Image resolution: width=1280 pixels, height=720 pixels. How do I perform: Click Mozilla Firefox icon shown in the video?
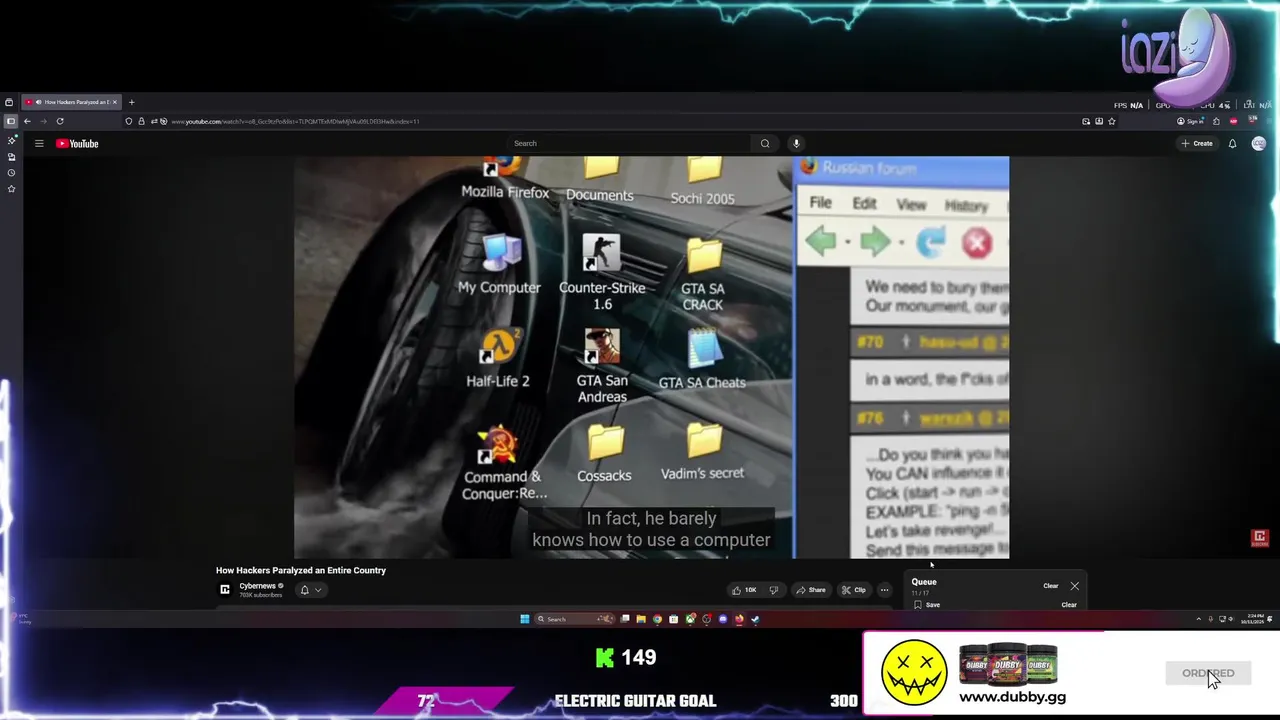tap(504, 180)
